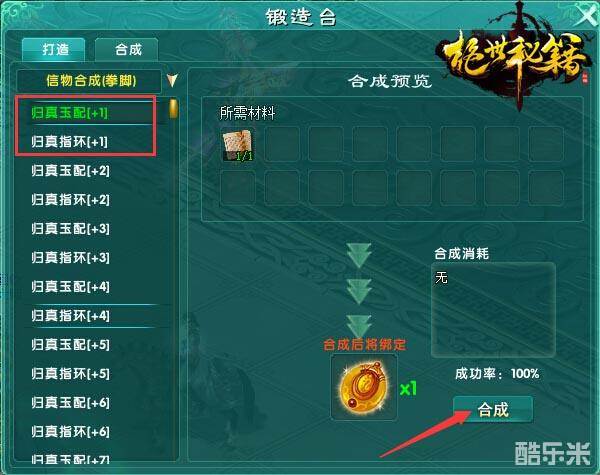
Task: Click the second empty material slot
Action: [x=282, y=144]
